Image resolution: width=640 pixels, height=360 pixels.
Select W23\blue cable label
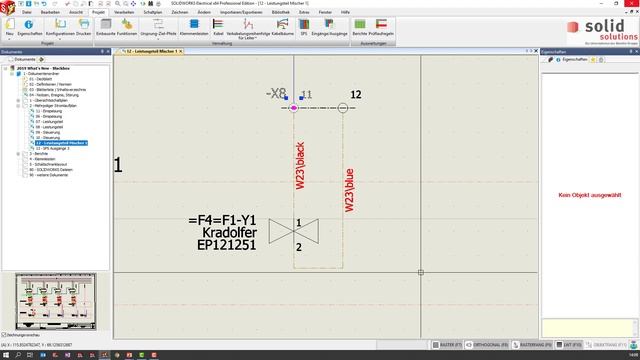point(349,190)
